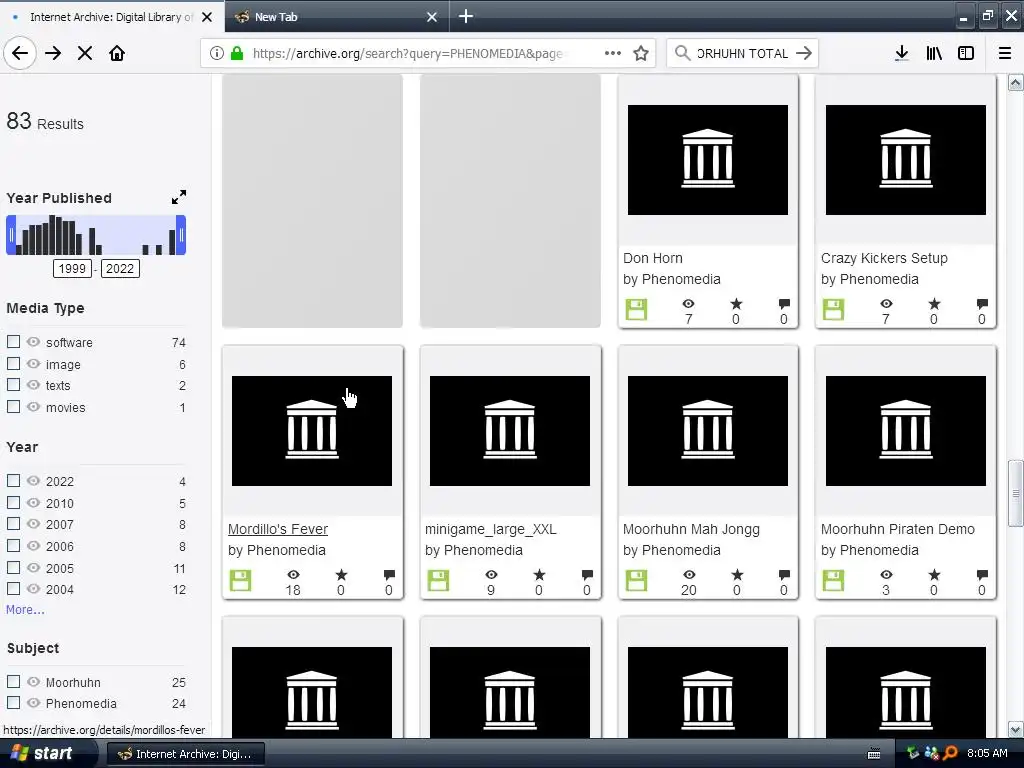Stop loading the page

point(85,53)
